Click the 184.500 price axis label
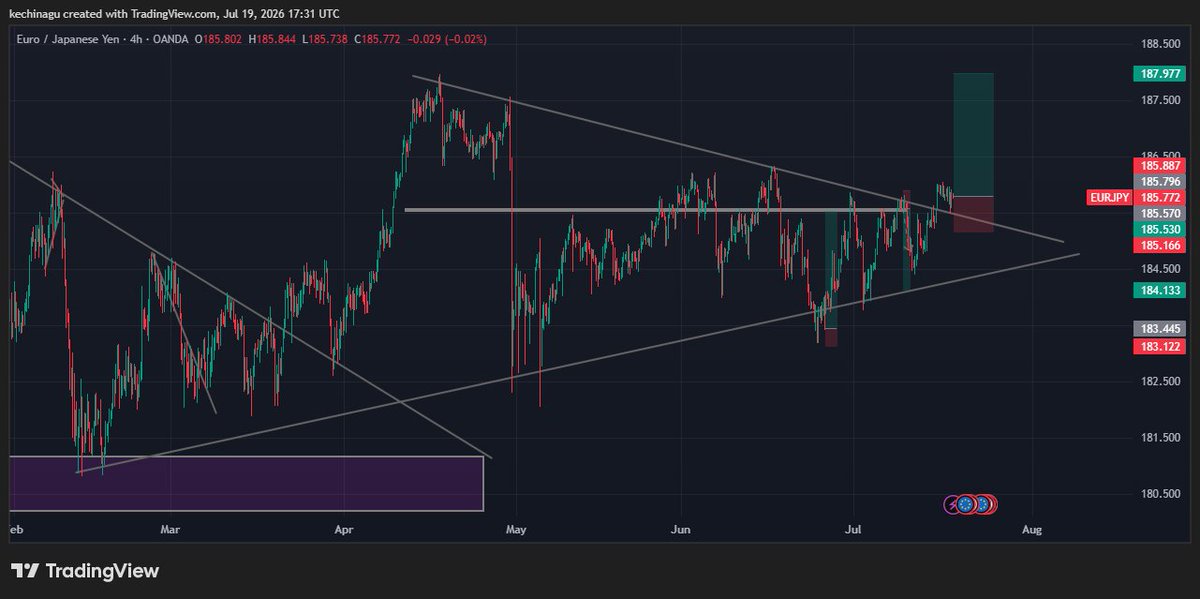 coord(1162,269)
